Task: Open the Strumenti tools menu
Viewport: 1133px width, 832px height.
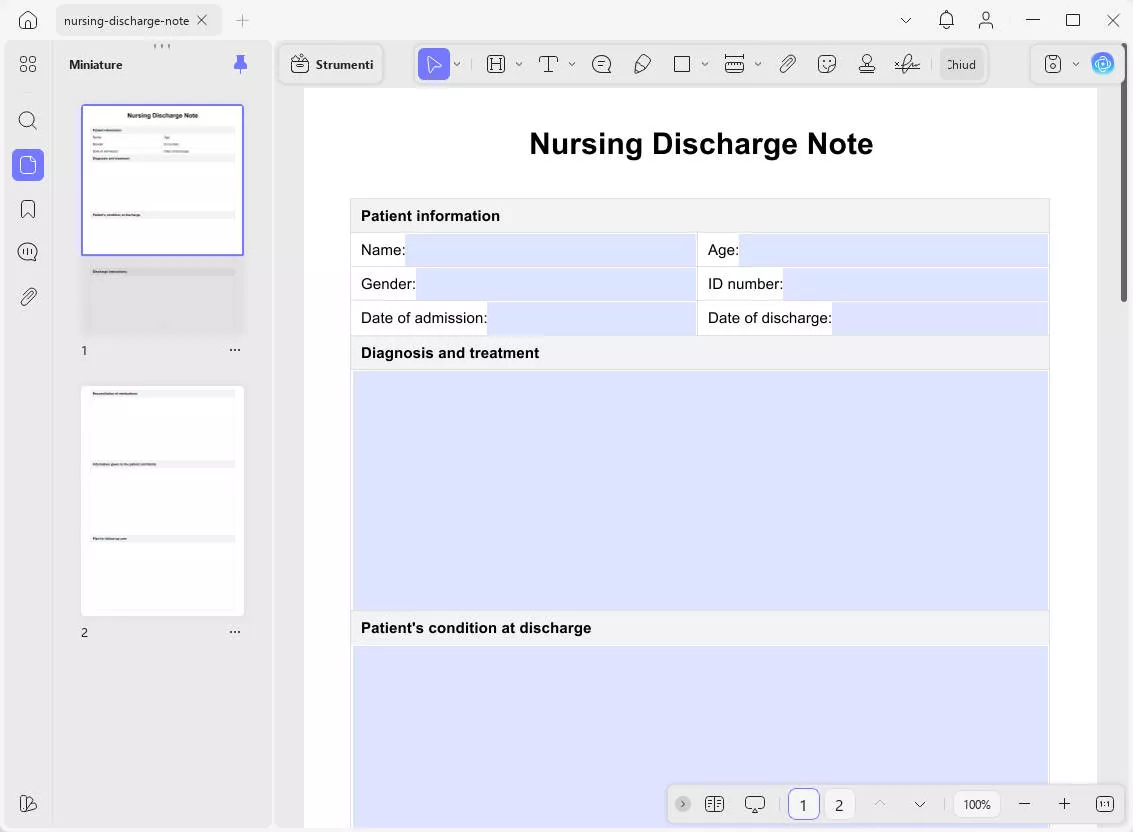Action: click(x=332, y=64)
